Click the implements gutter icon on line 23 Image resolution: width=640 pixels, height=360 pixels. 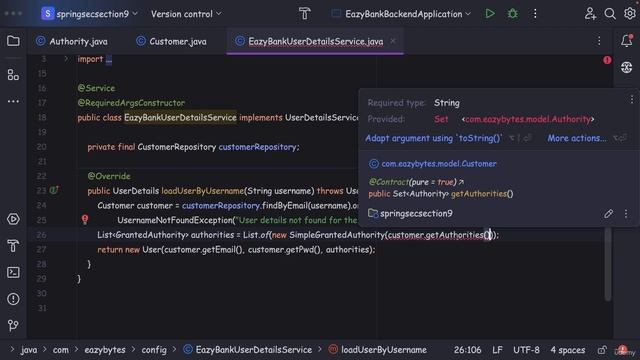[53, 190]
